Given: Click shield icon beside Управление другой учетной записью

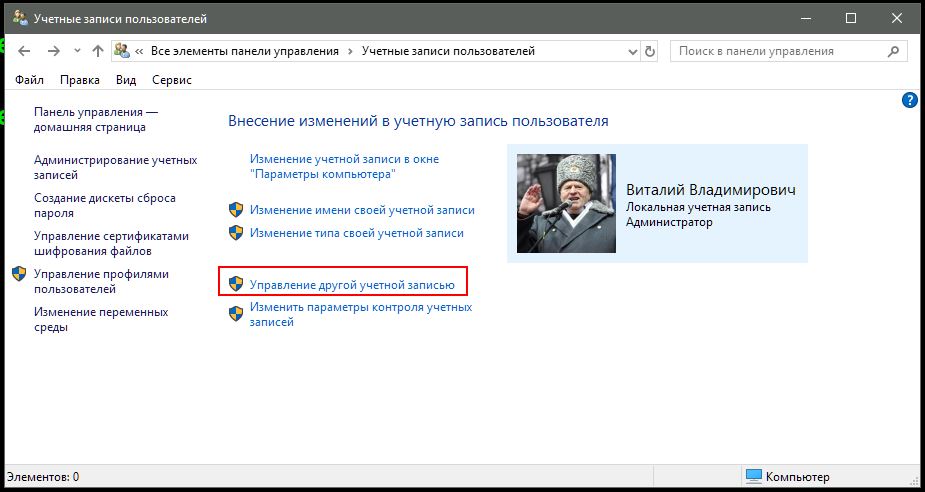Looking at the screenshot, I should [236, 284].
